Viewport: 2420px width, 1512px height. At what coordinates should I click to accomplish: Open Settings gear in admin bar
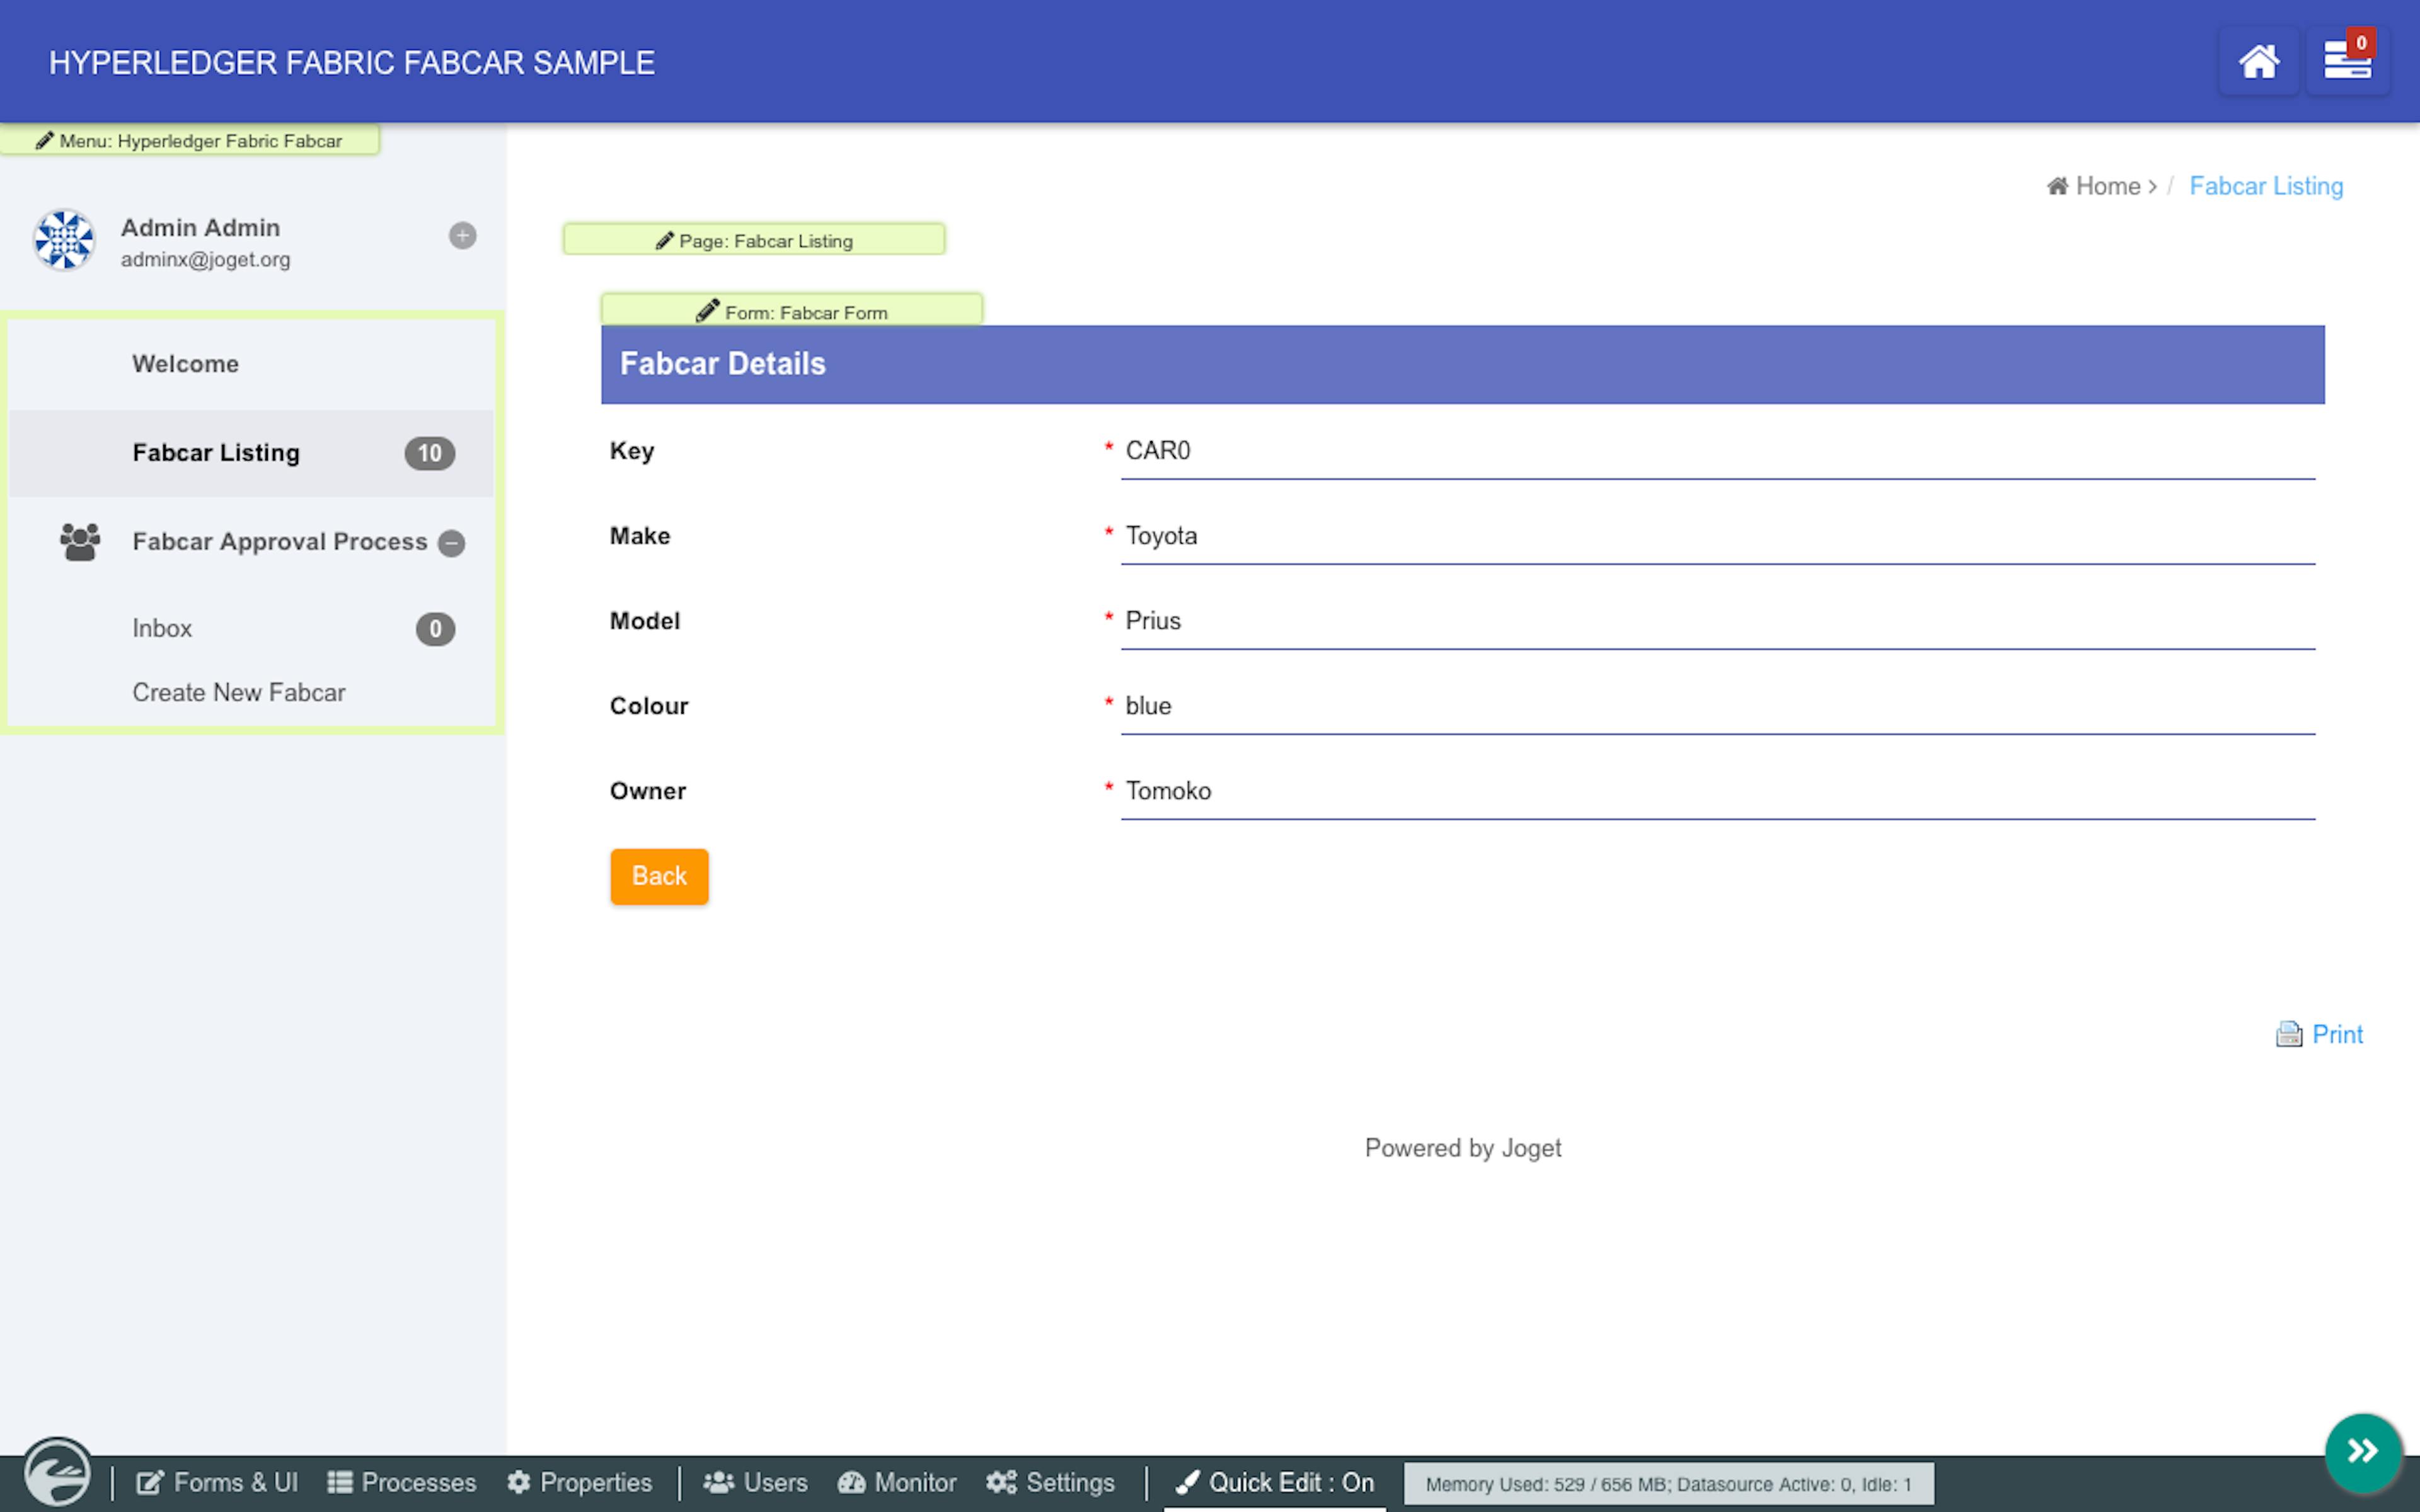[1050, 1482]
